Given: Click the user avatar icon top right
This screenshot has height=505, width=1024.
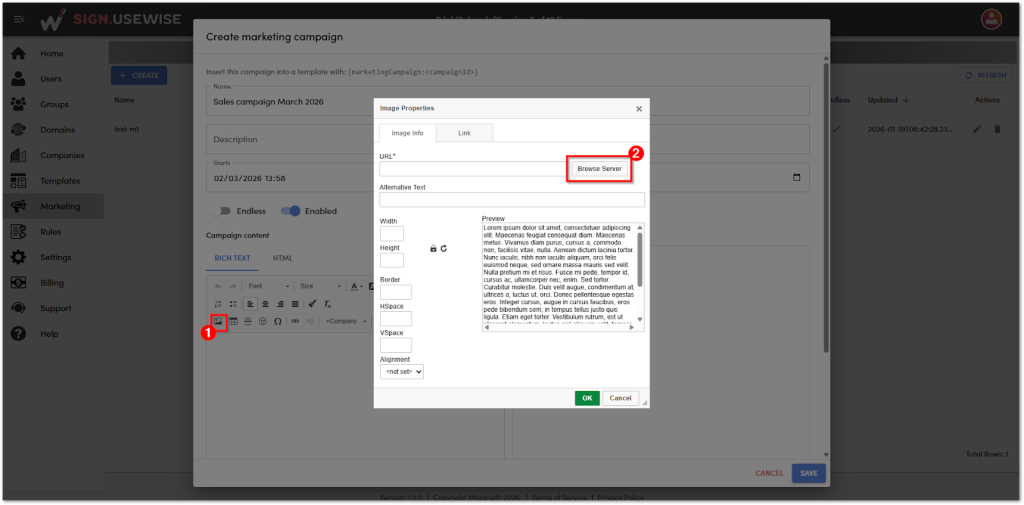Looking at the screenshot, I should [x=991, y=19].
